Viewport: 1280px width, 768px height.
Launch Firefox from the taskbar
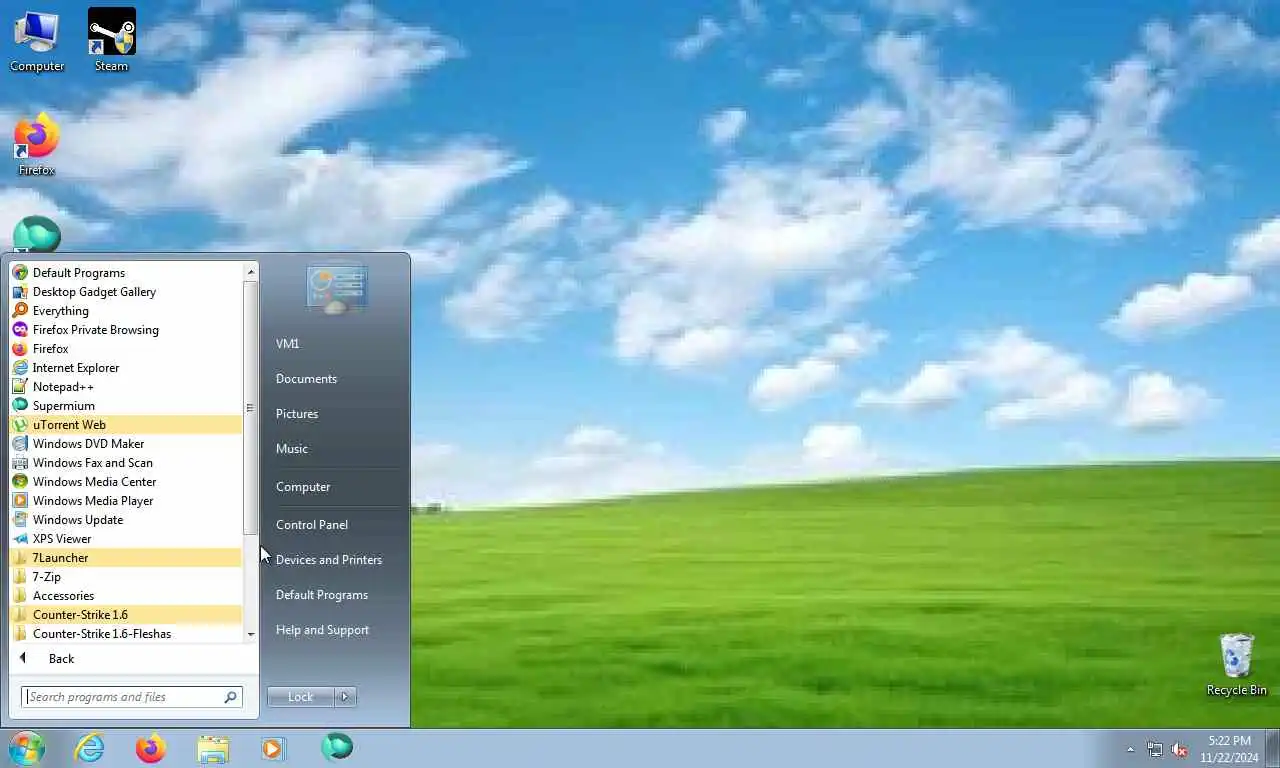[151, 748]
